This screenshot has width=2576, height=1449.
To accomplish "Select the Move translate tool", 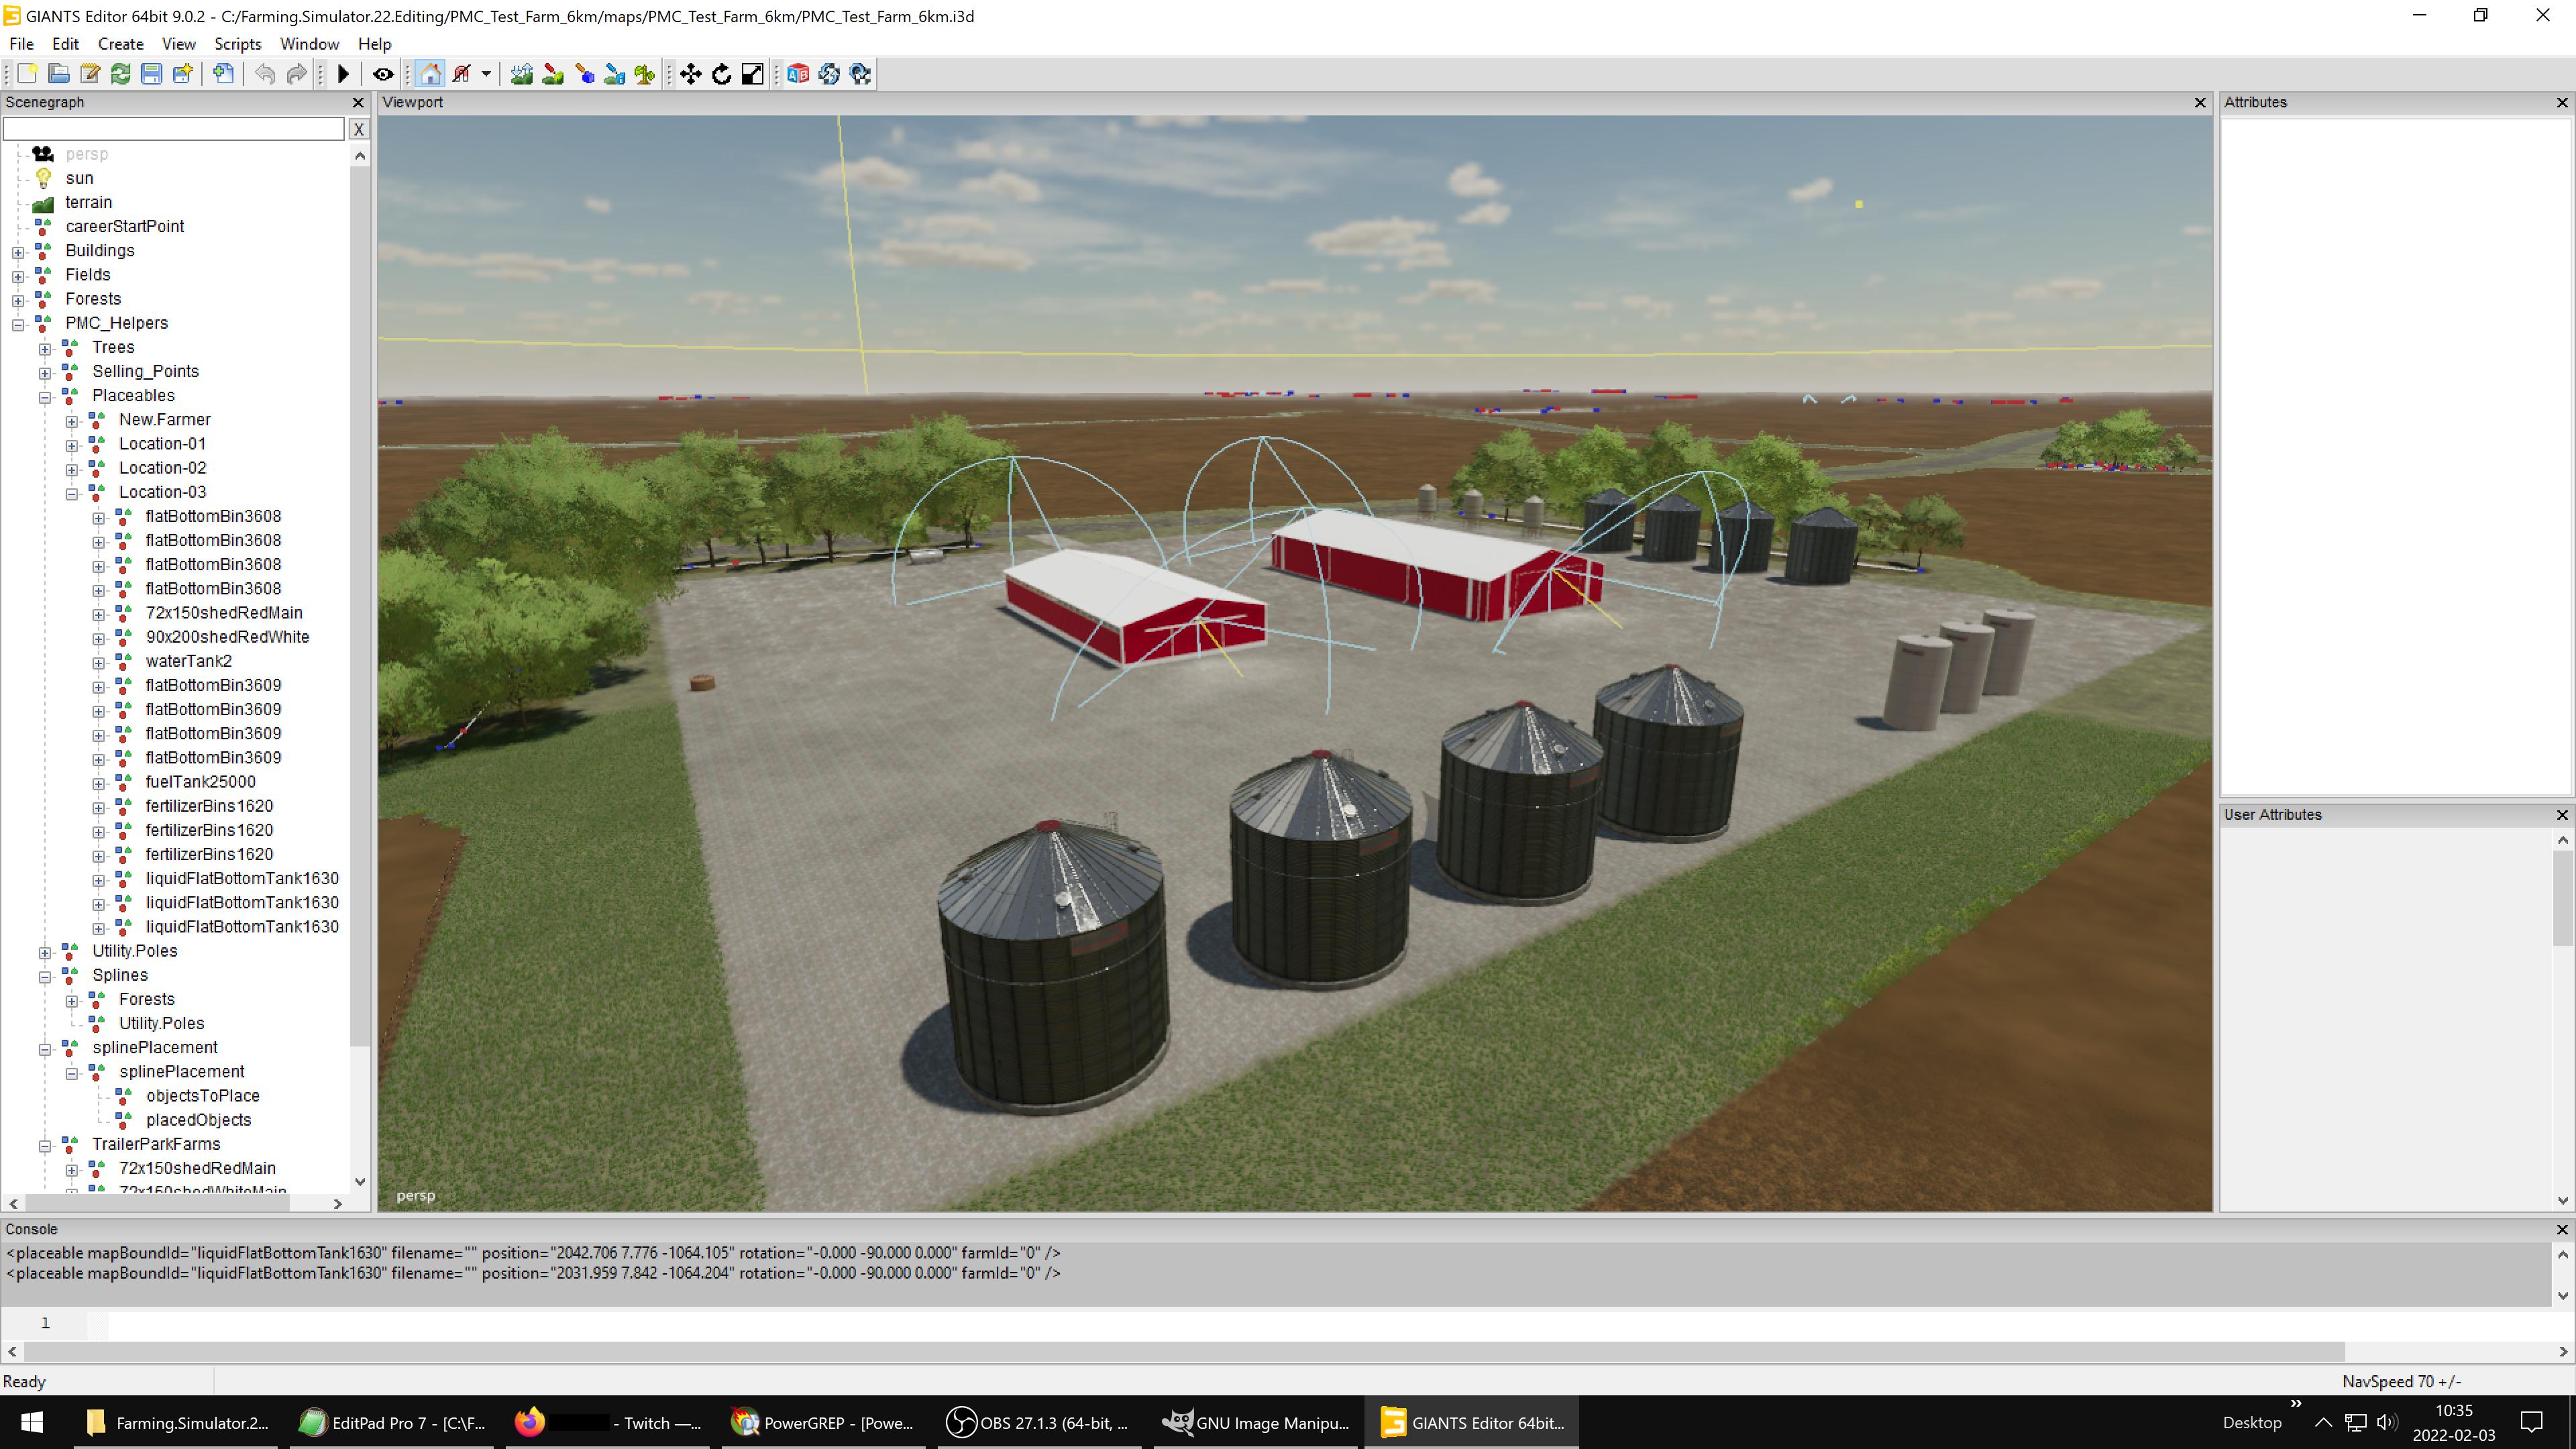I will [691, 74].
